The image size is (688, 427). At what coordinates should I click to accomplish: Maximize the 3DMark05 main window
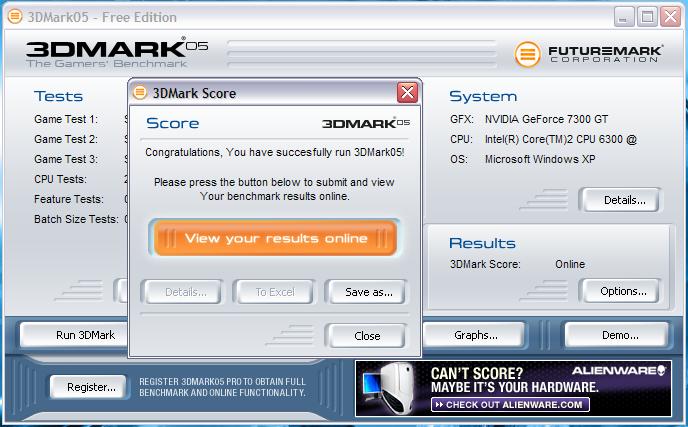tap(647, 17)
